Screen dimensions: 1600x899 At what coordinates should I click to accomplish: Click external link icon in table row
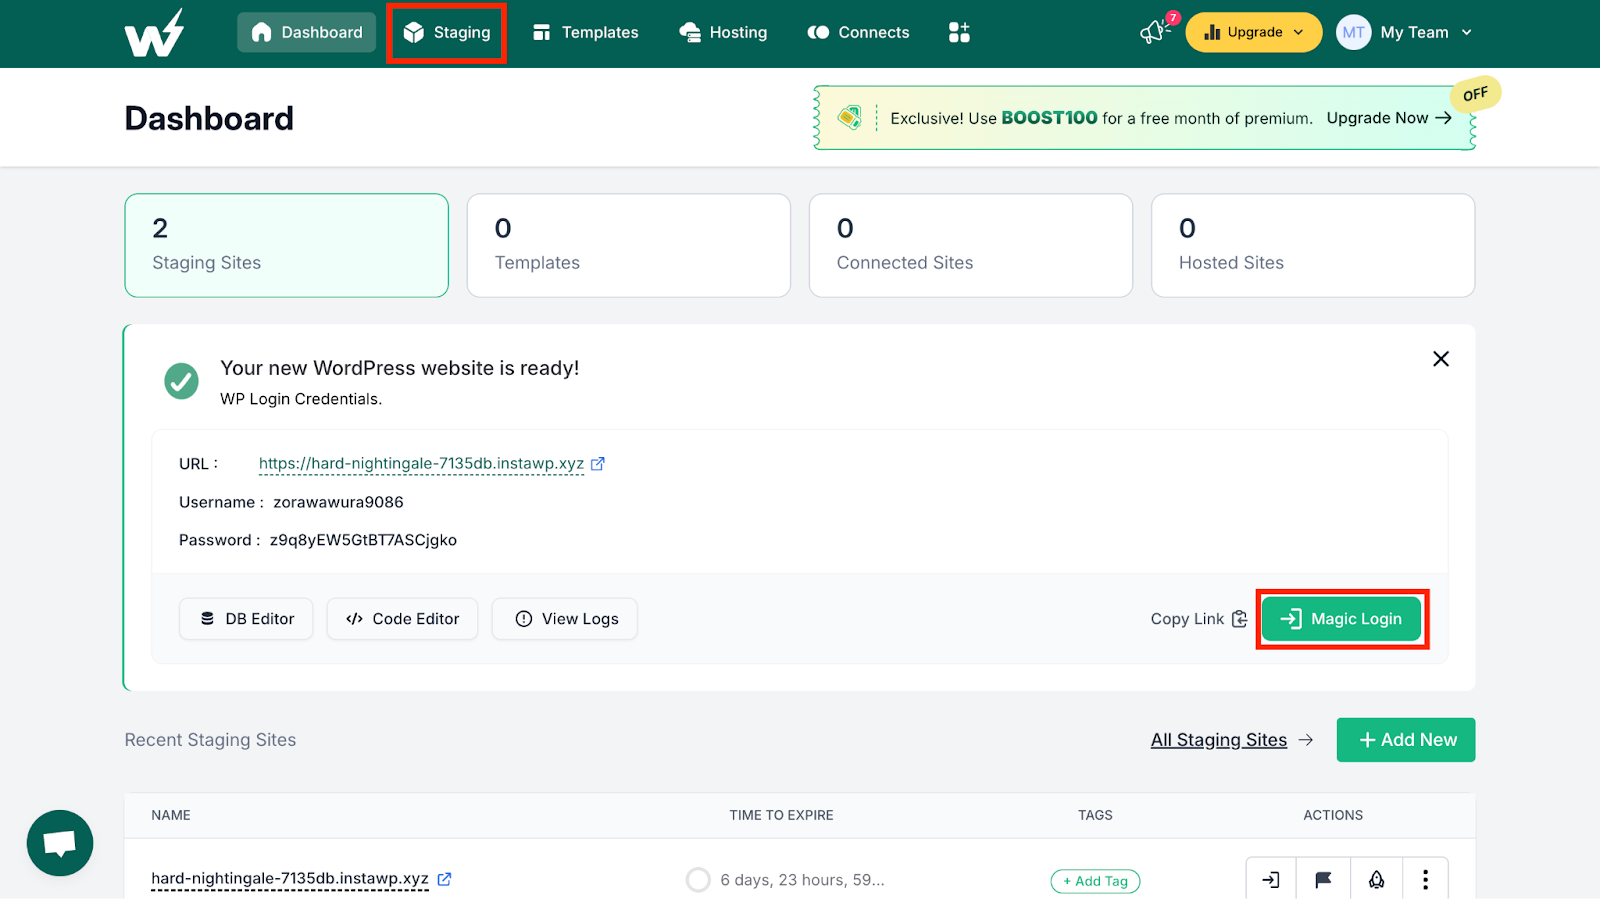445,879
